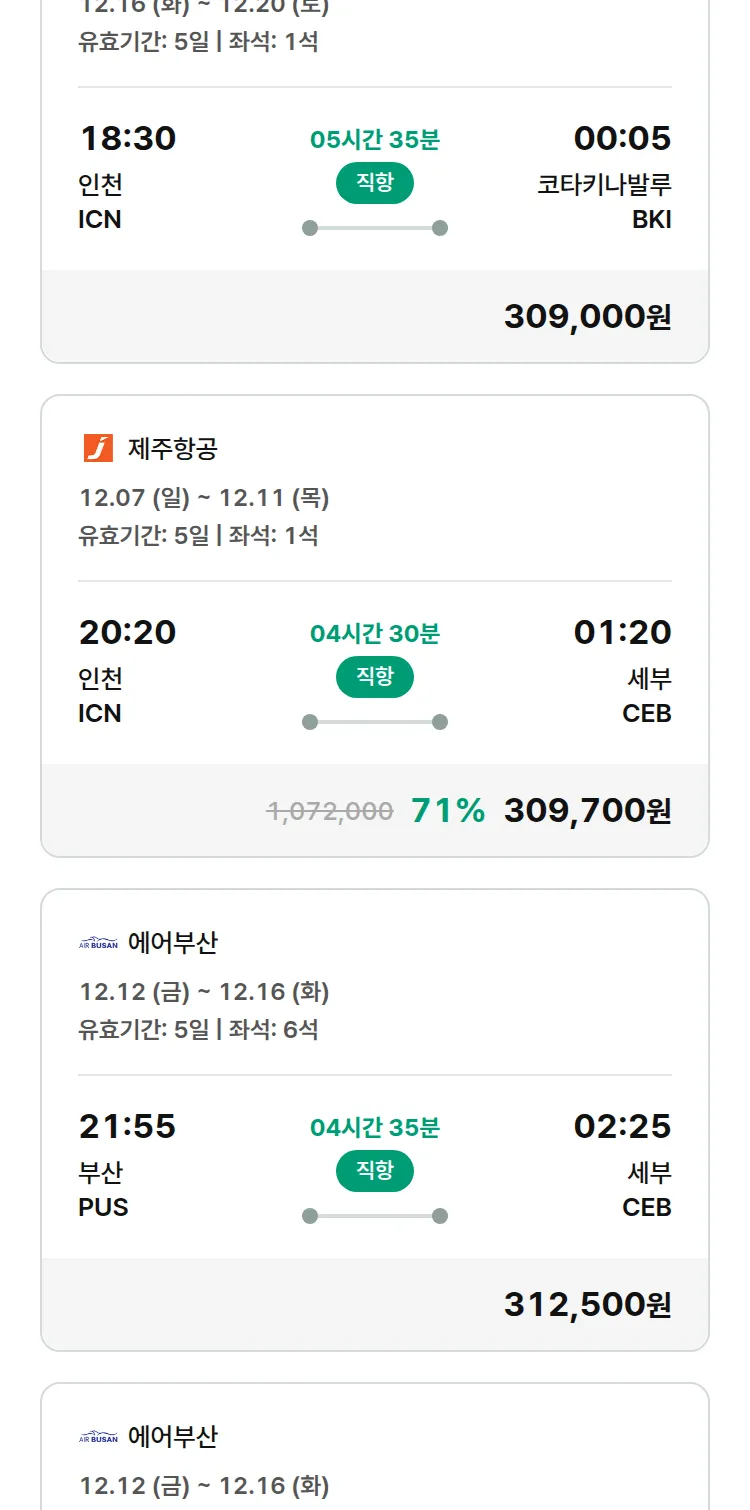Screen dimensions: 750x1510
Task: Click the 71% discount label
Action: (x=448, y=810)
